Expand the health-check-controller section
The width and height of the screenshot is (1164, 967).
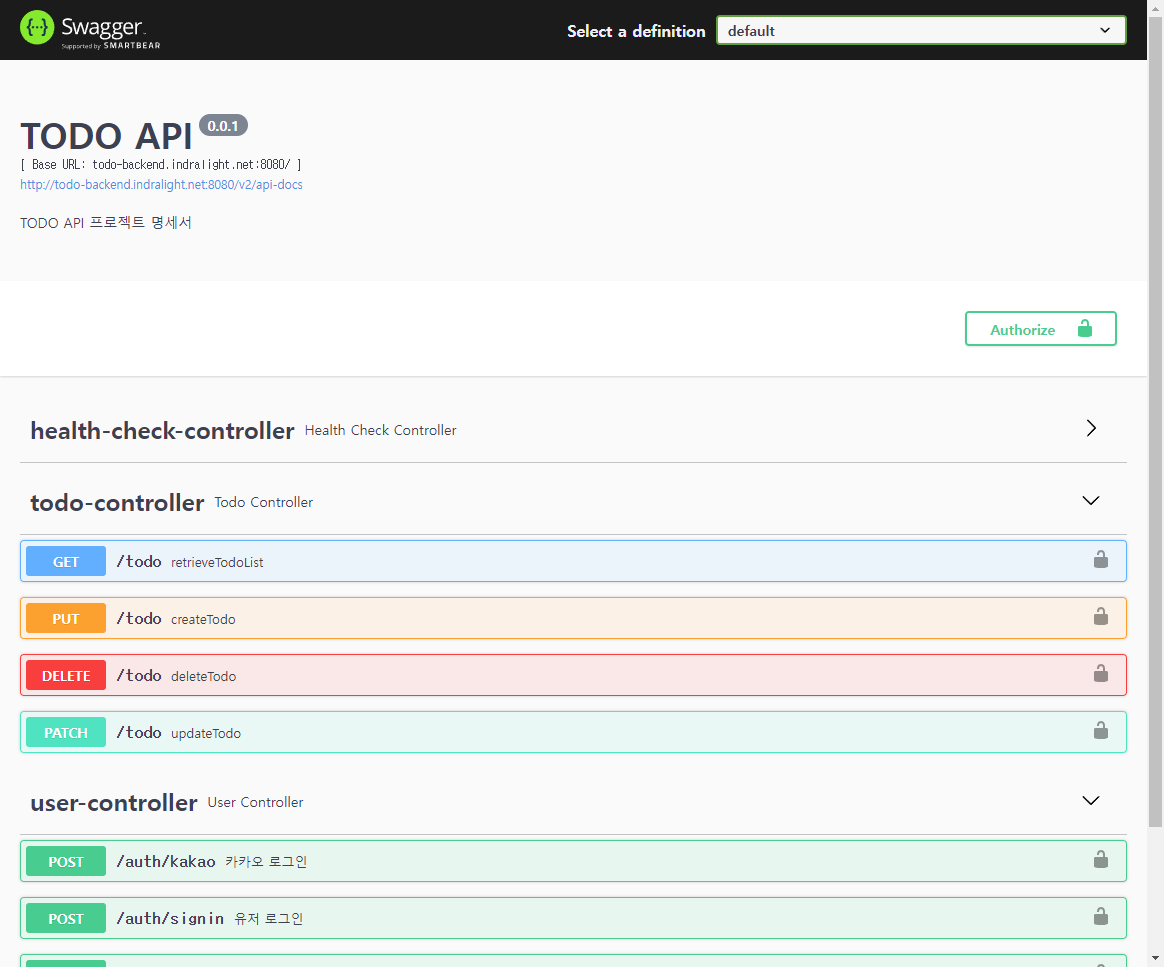coord(1090,428)
